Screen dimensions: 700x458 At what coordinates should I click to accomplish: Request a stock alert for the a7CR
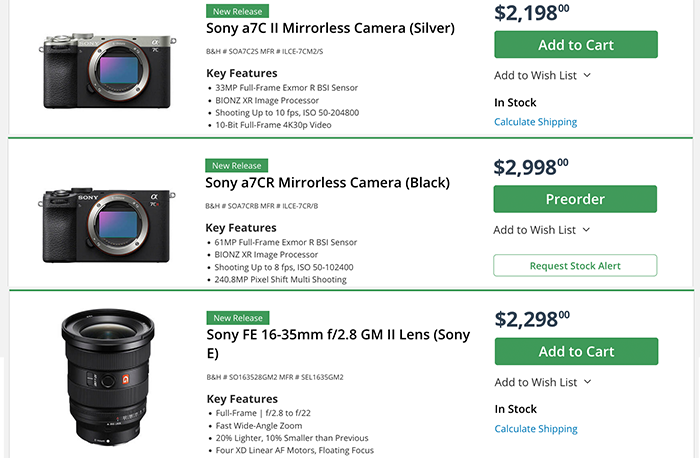[575, 265]
